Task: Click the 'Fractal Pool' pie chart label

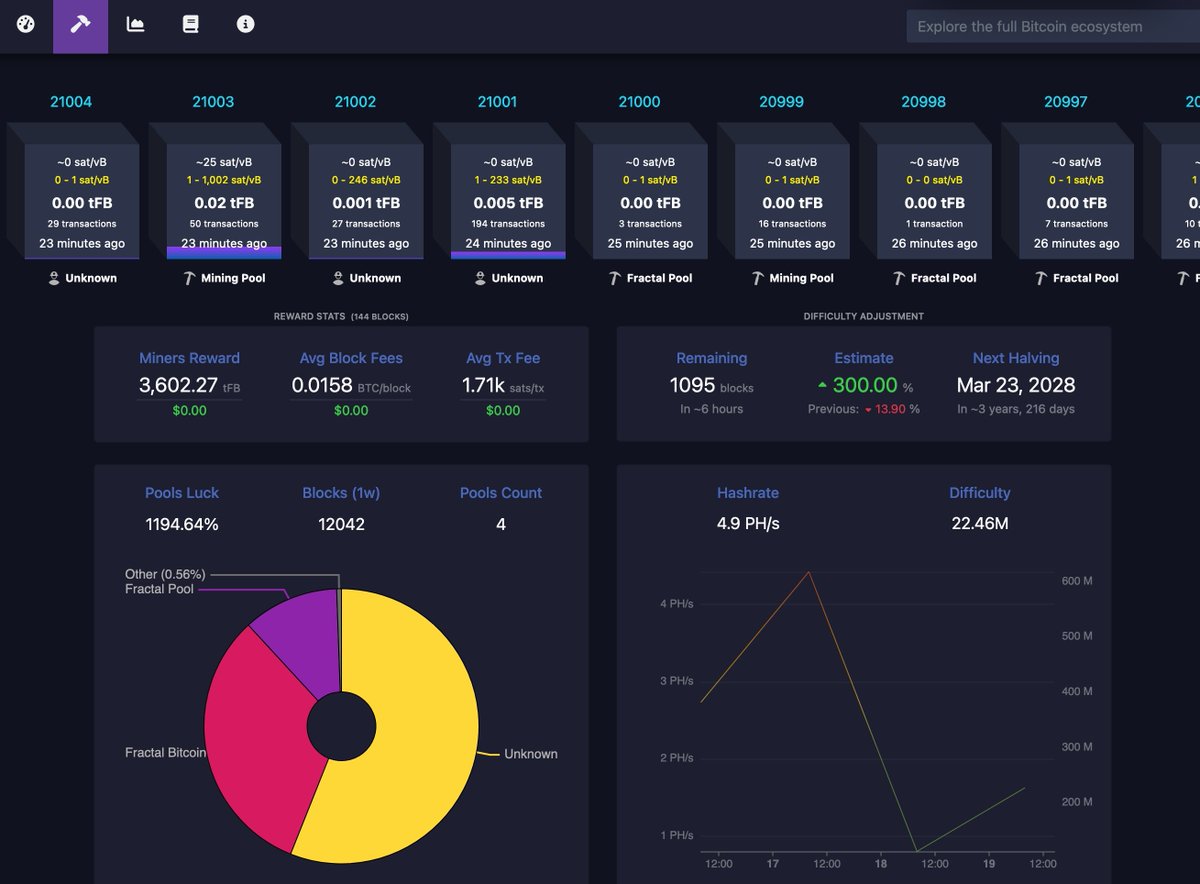Action: click(x=159, y=589)
